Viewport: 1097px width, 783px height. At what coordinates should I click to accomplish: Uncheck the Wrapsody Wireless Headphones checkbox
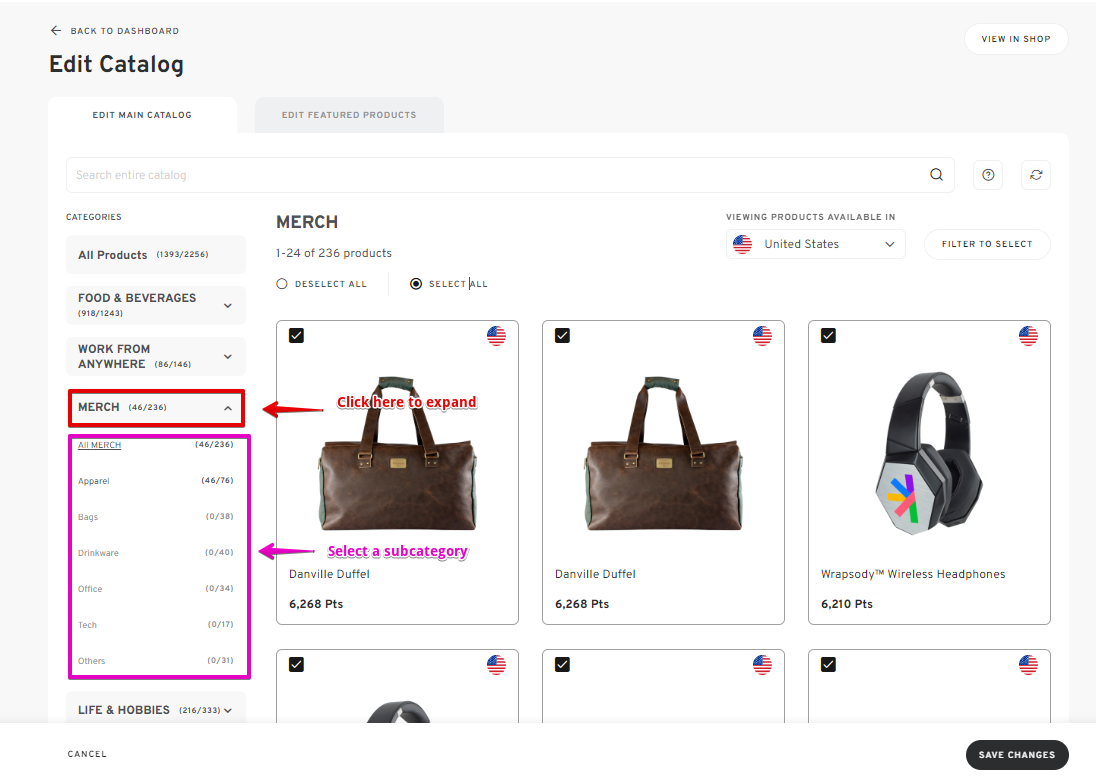click(x=828, y=336)
